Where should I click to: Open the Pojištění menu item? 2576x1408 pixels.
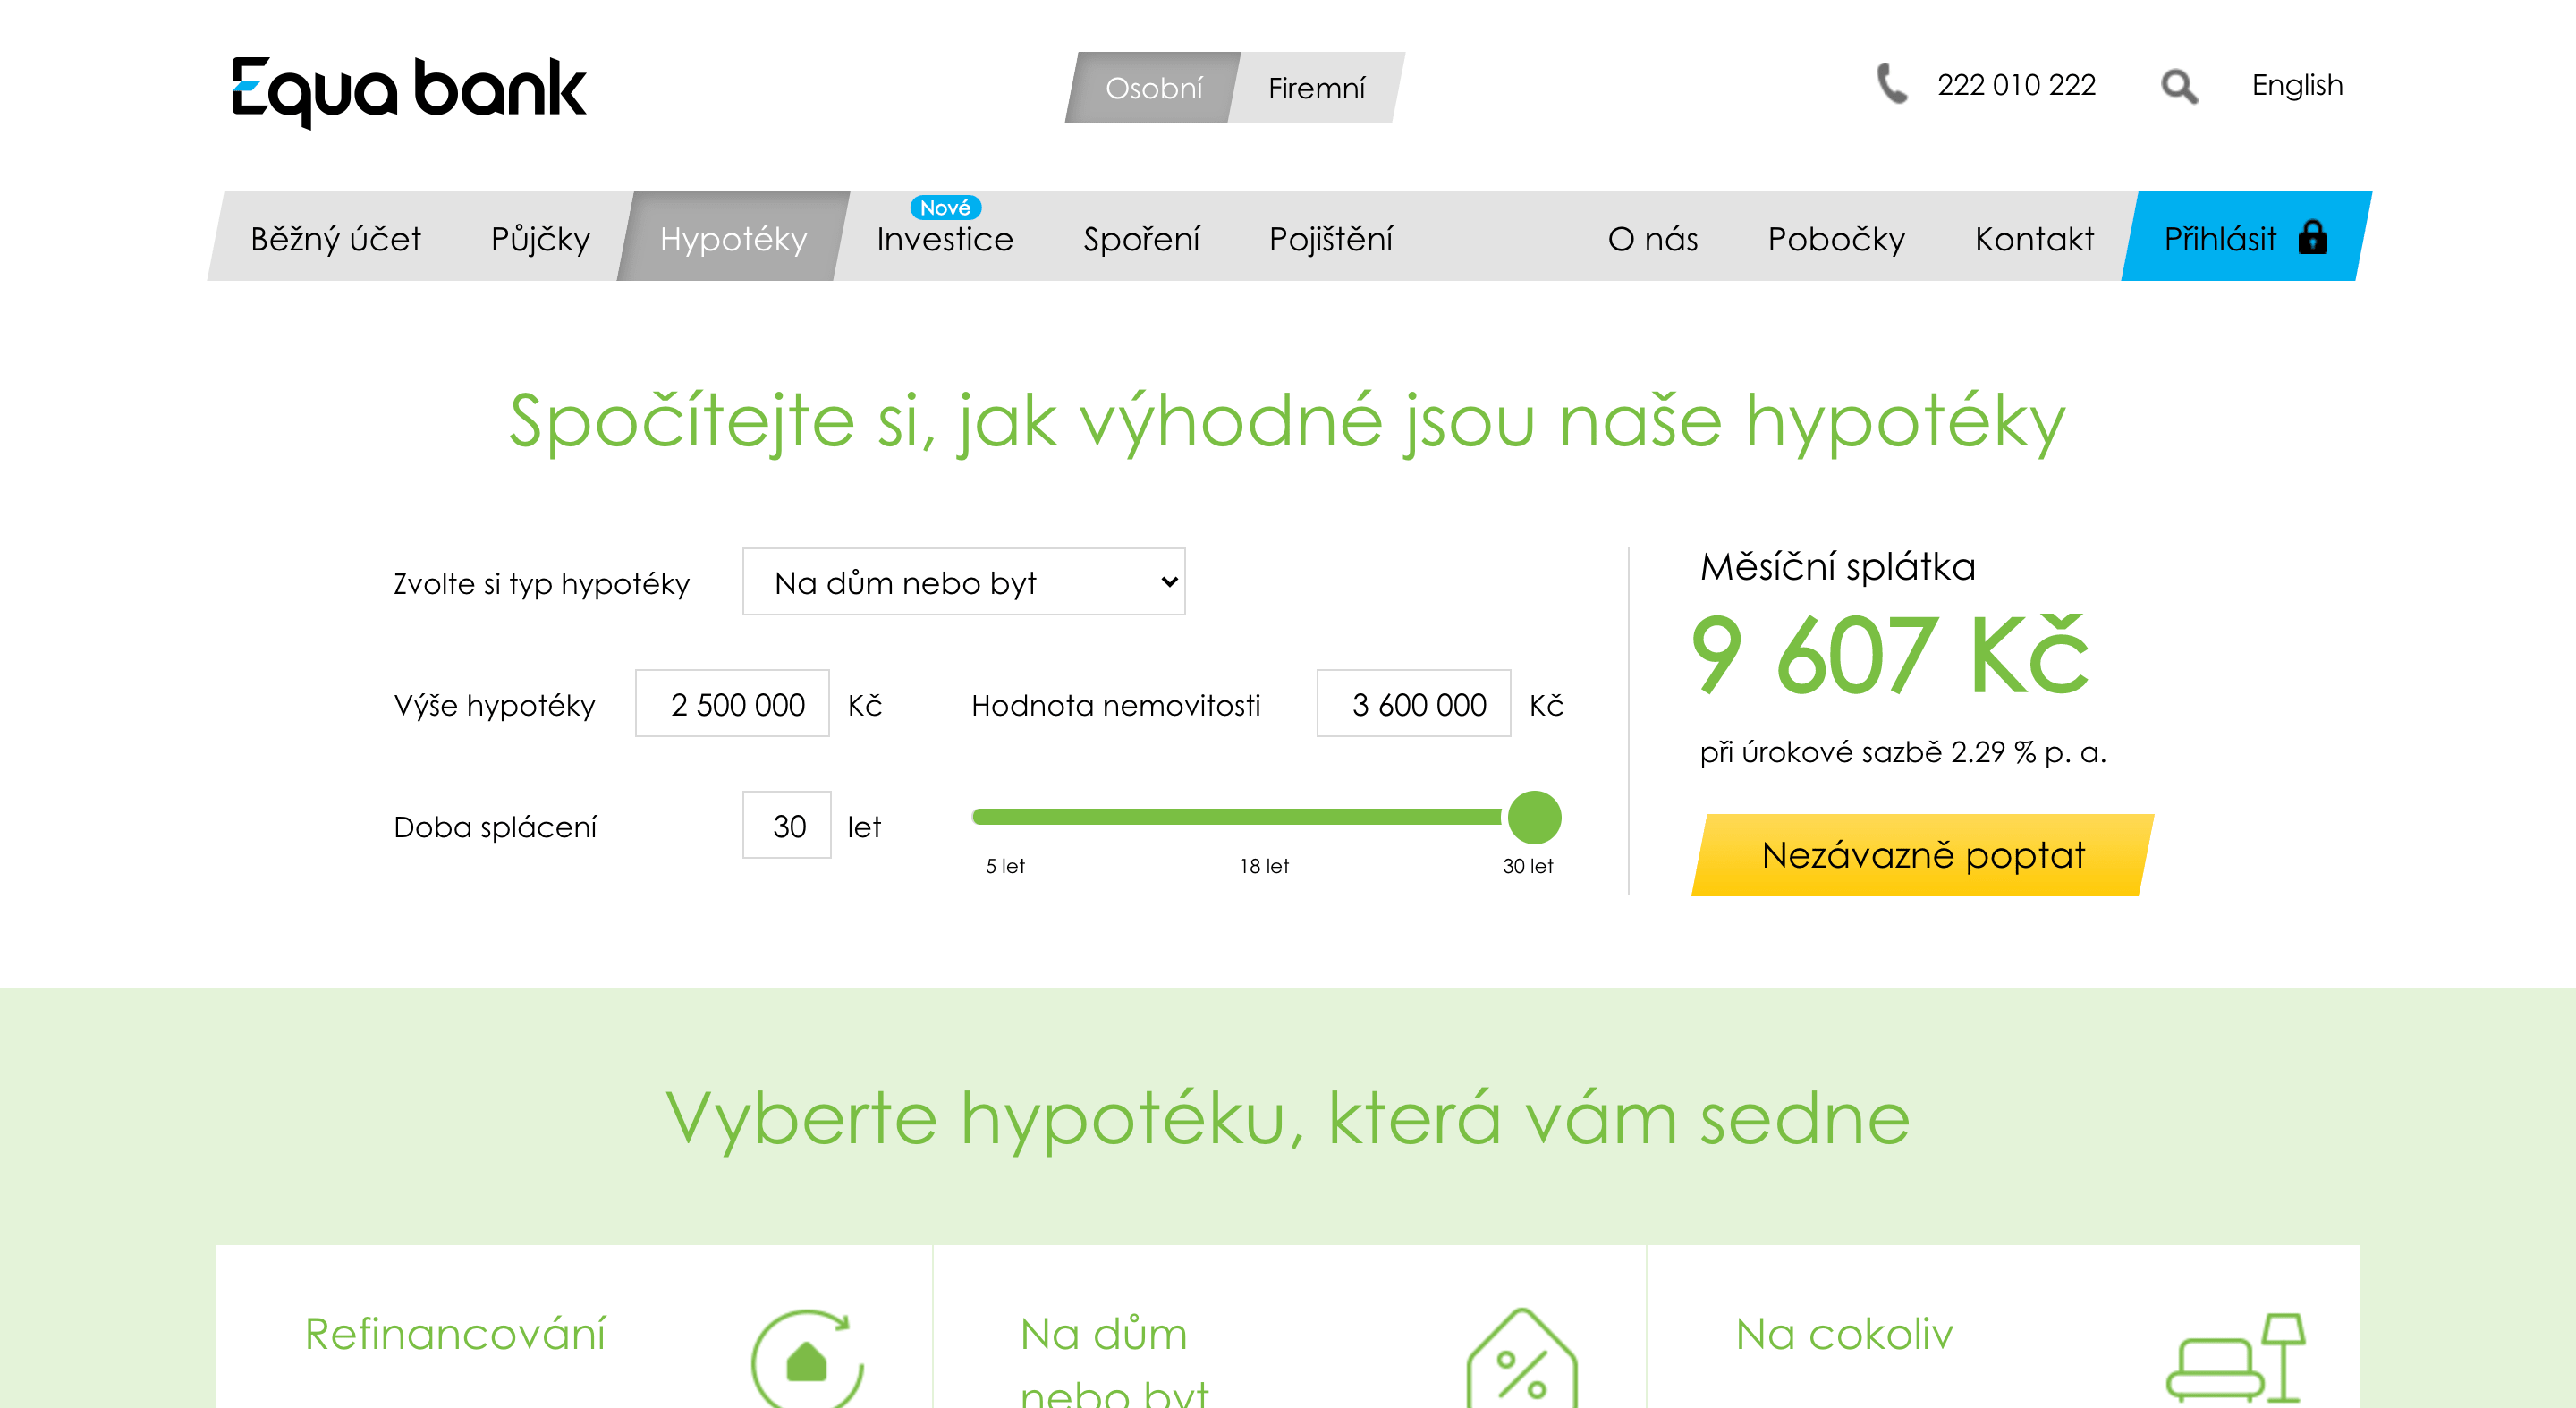1330,239
